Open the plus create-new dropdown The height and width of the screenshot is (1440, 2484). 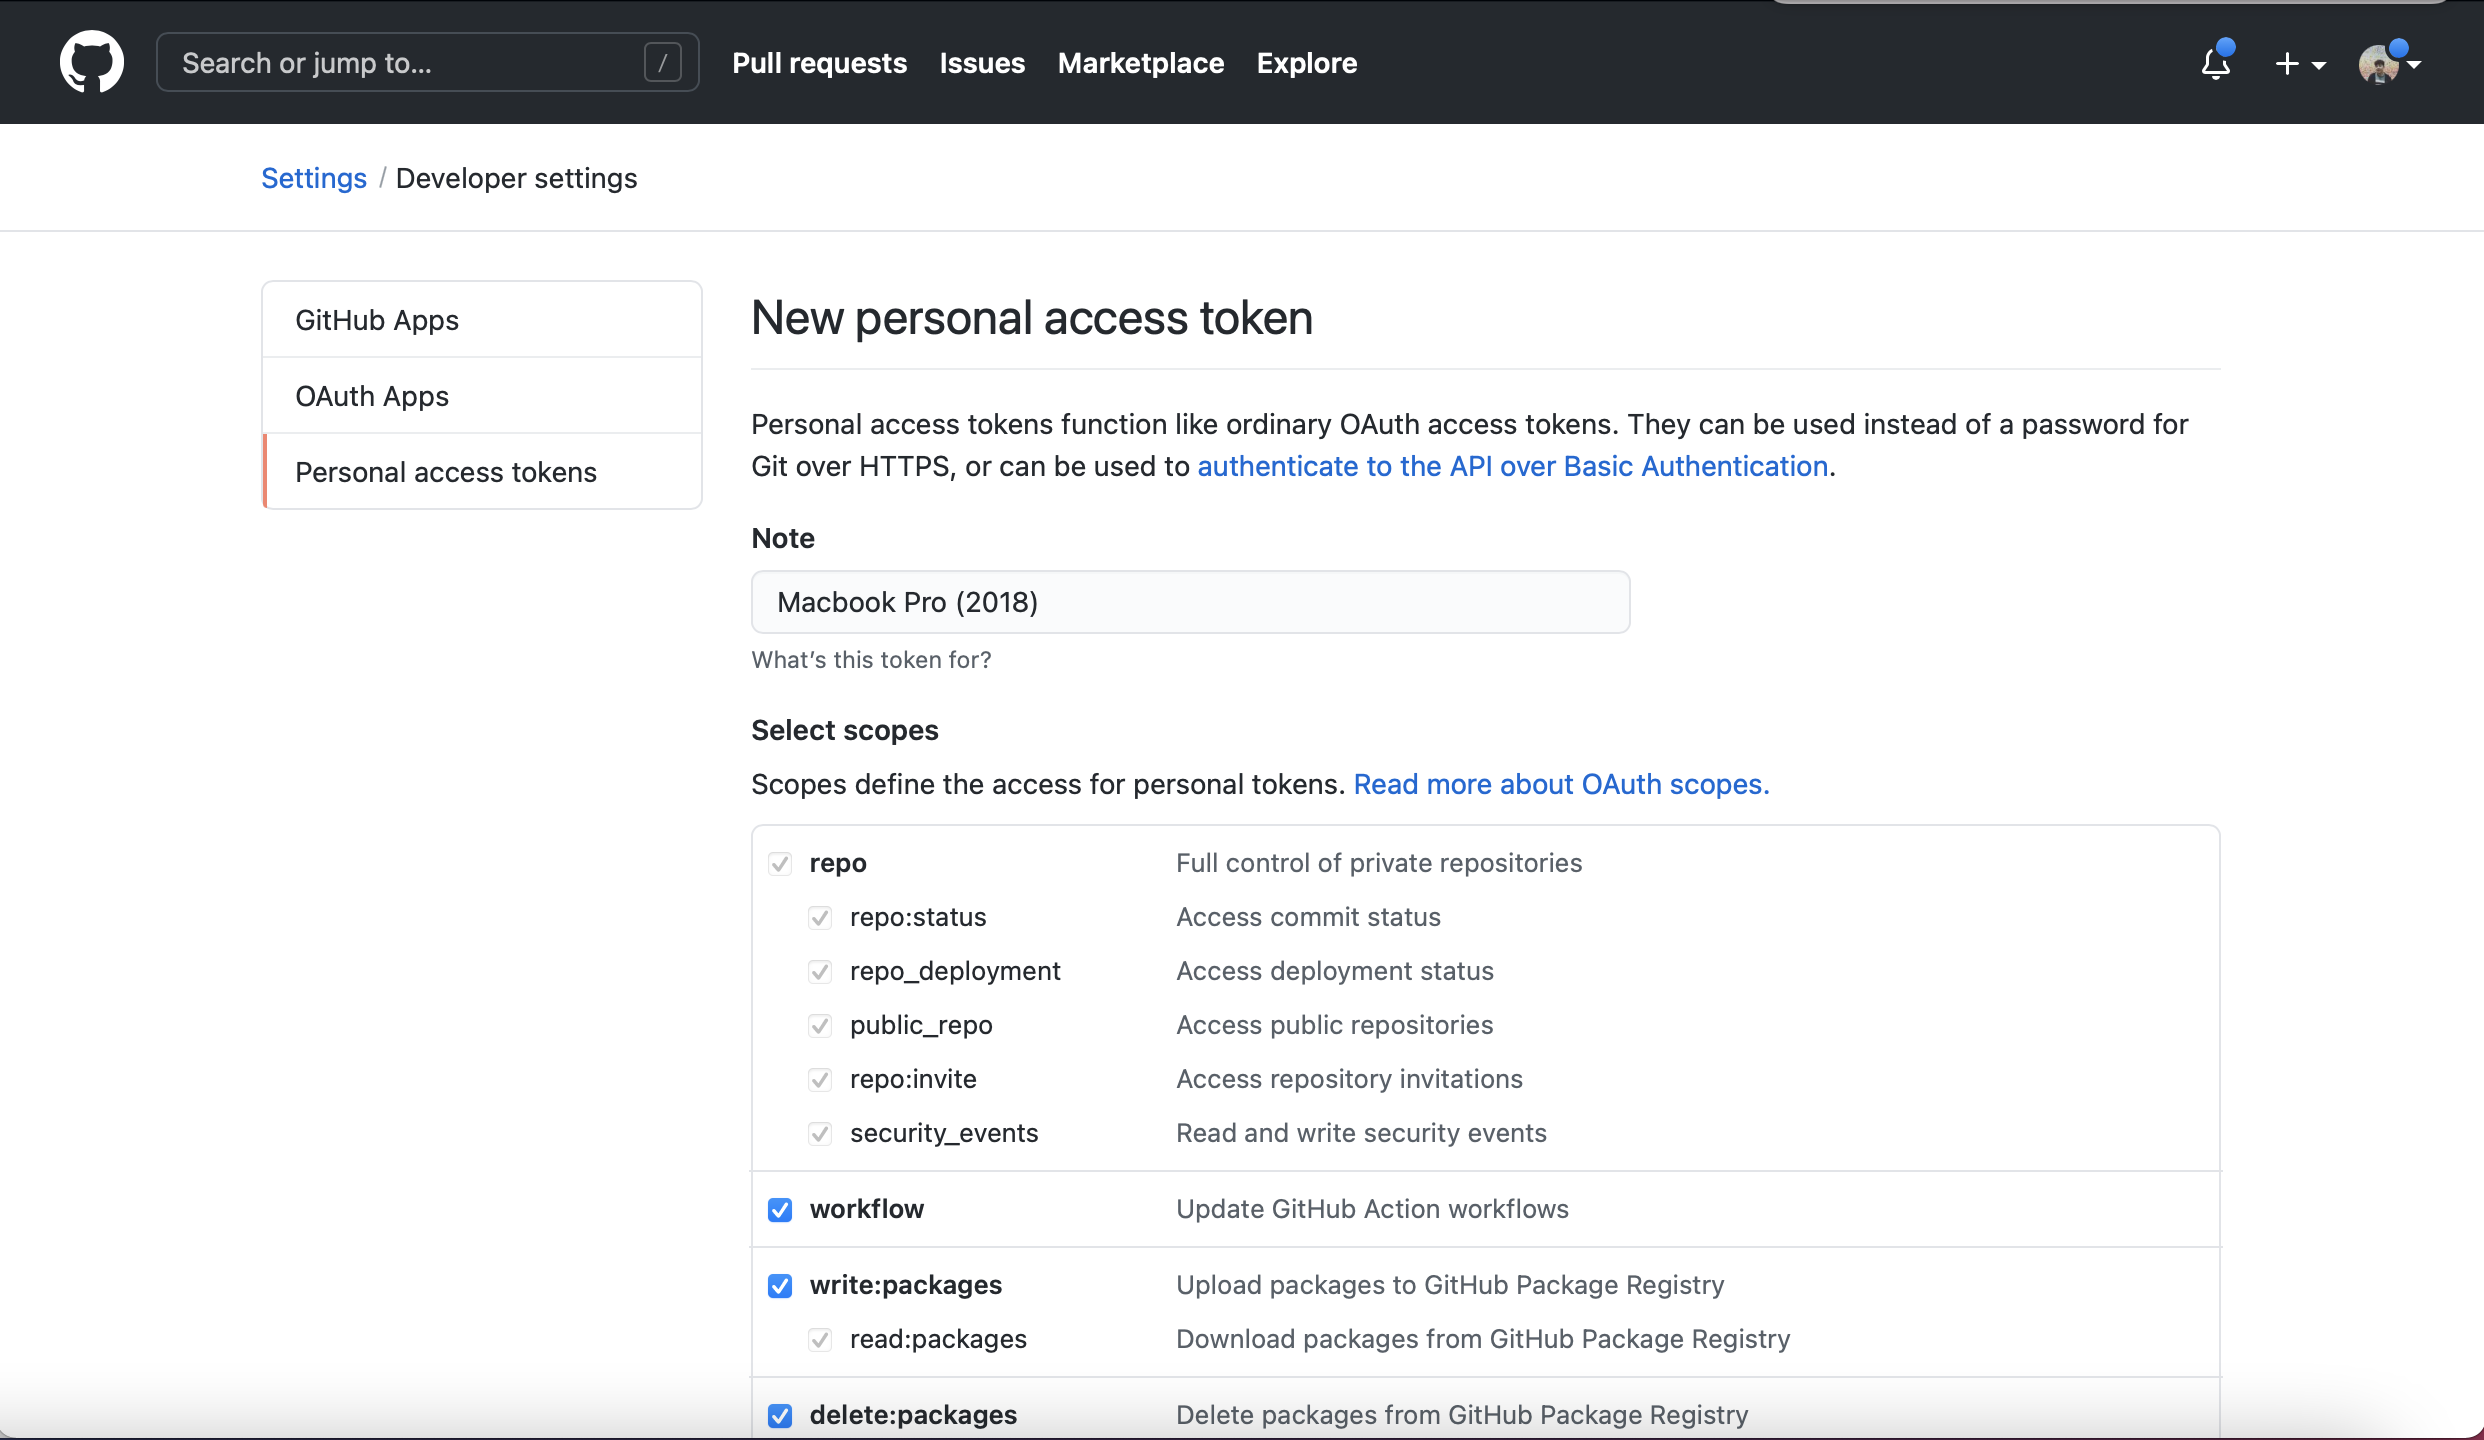coord(2299,64)
